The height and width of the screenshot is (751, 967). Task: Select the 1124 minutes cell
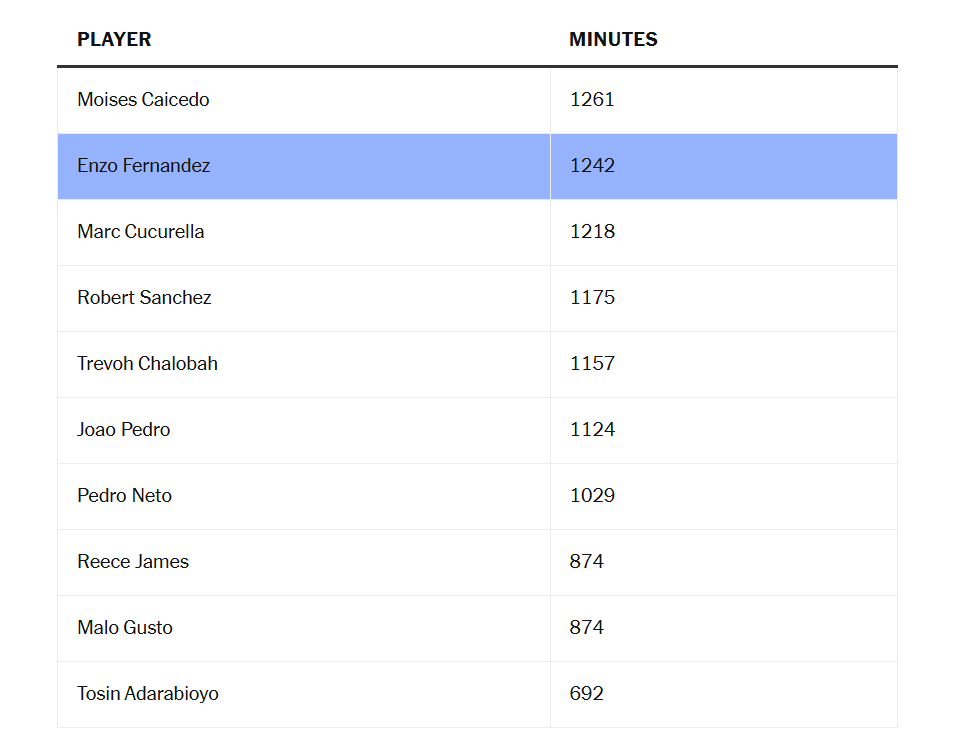592,430
